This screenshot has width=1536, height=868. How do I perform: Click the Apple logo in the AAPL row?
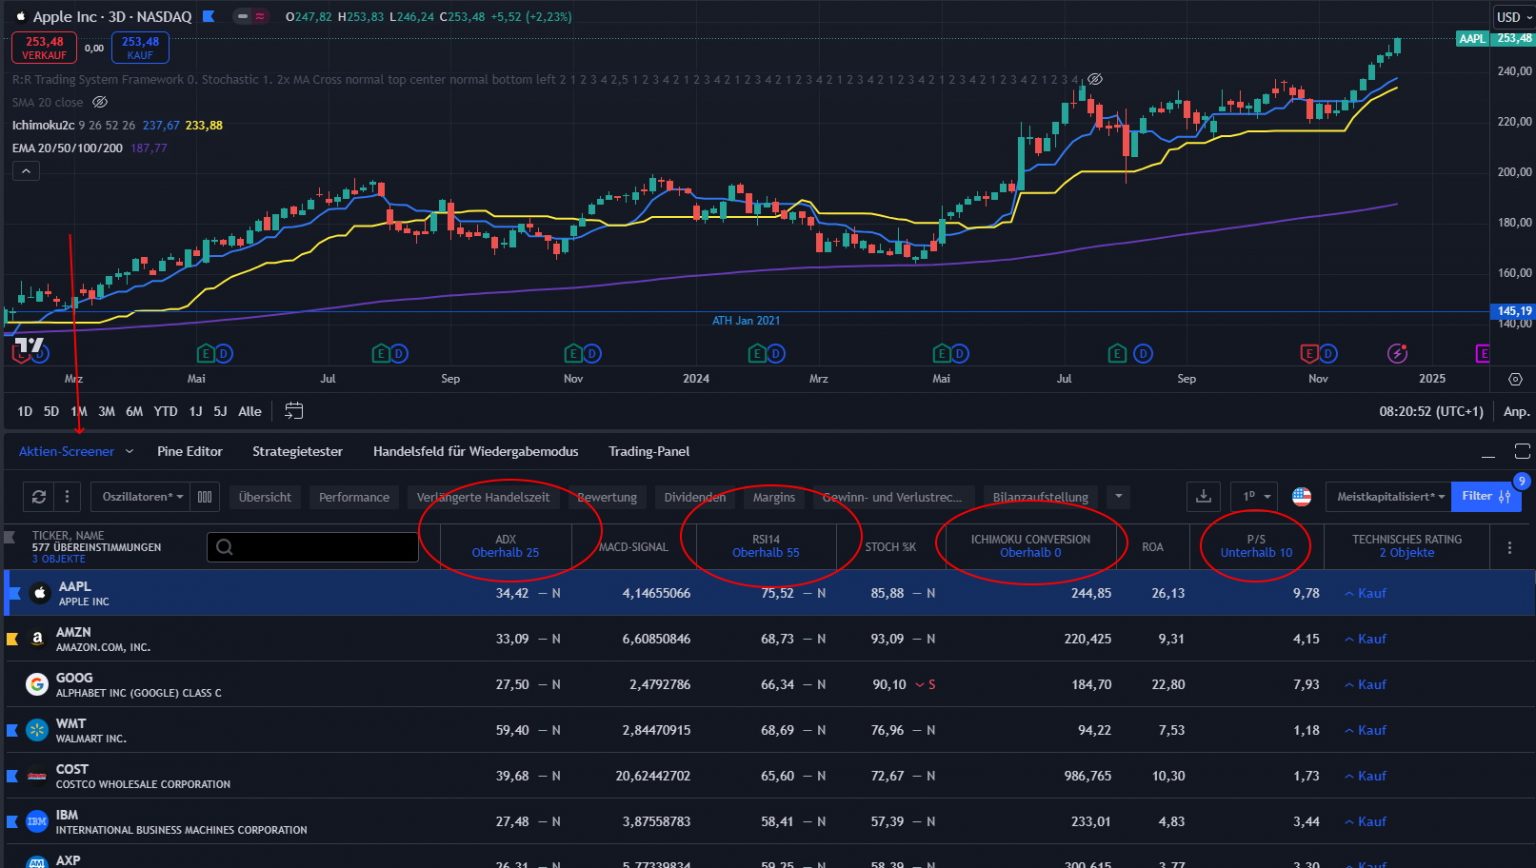pos(40,593)
